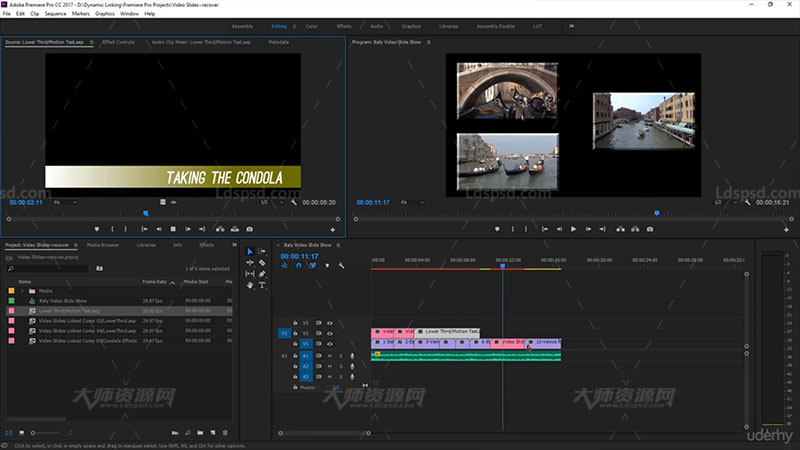This screenshot has height=450, width=800.
Task: Select Italy Video Slide Show sequence item
Action: click(x=63, y=301)
